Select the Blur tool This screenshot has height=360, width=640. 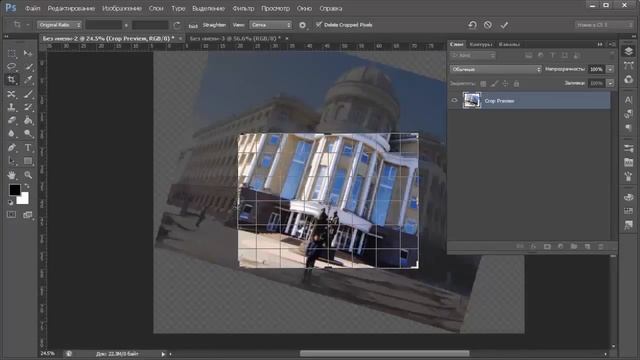pos(11,133)
